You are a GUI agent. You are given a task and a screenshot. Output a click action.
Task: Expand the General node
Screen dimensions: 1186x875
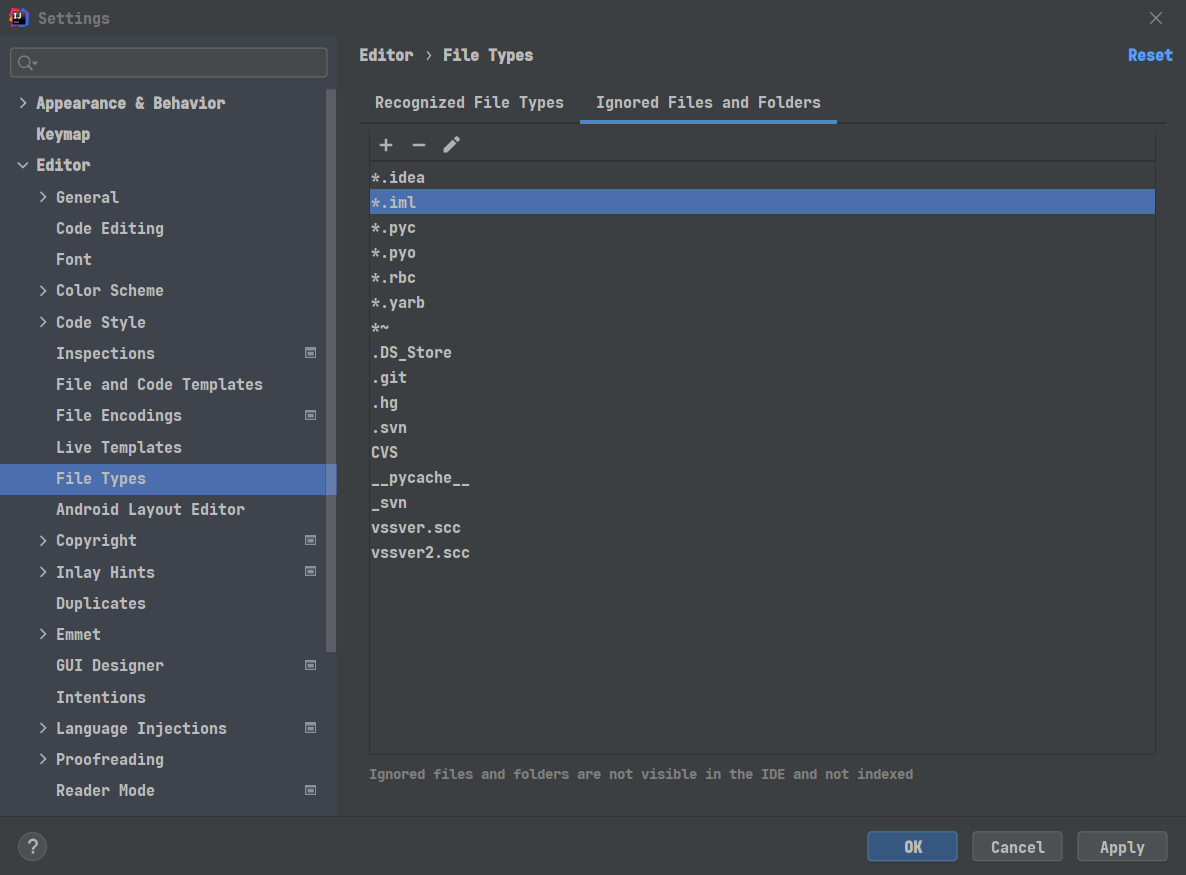pyautogui.click(x=43, y=197)
